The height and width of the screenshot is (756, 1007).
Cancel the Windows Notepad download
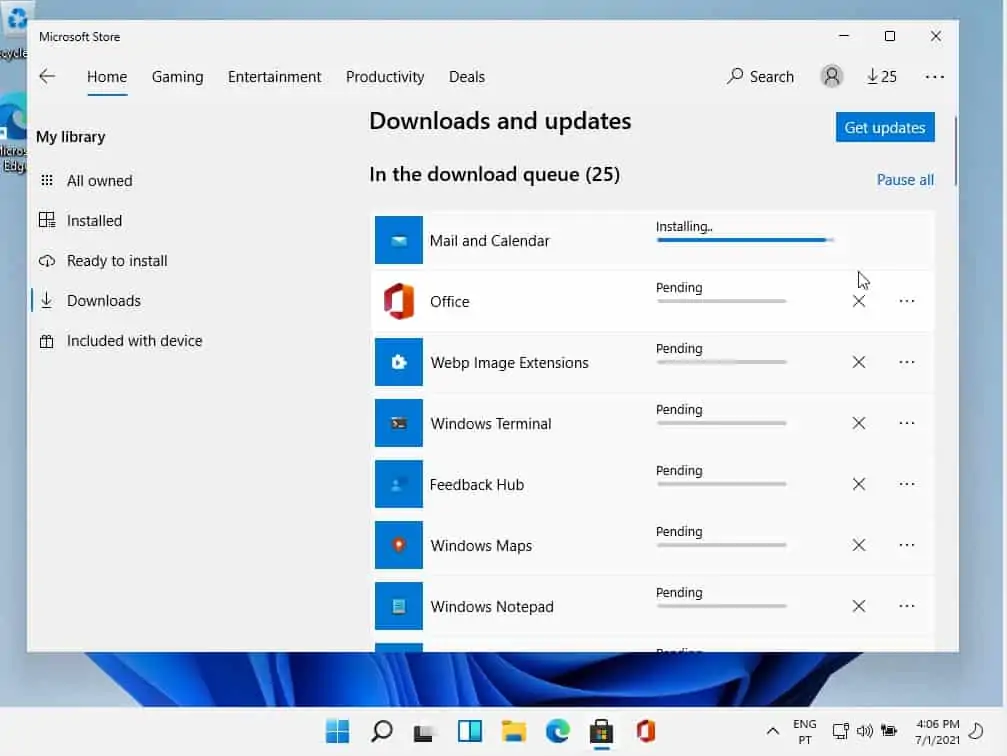(859, 606)
